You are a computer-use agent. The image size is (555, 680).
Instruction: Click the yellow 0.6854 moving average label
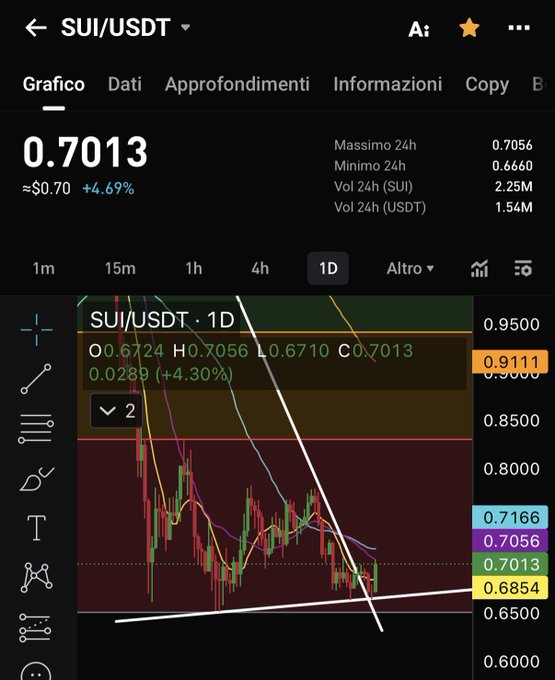pyautogui.click(x=510, y=587)
